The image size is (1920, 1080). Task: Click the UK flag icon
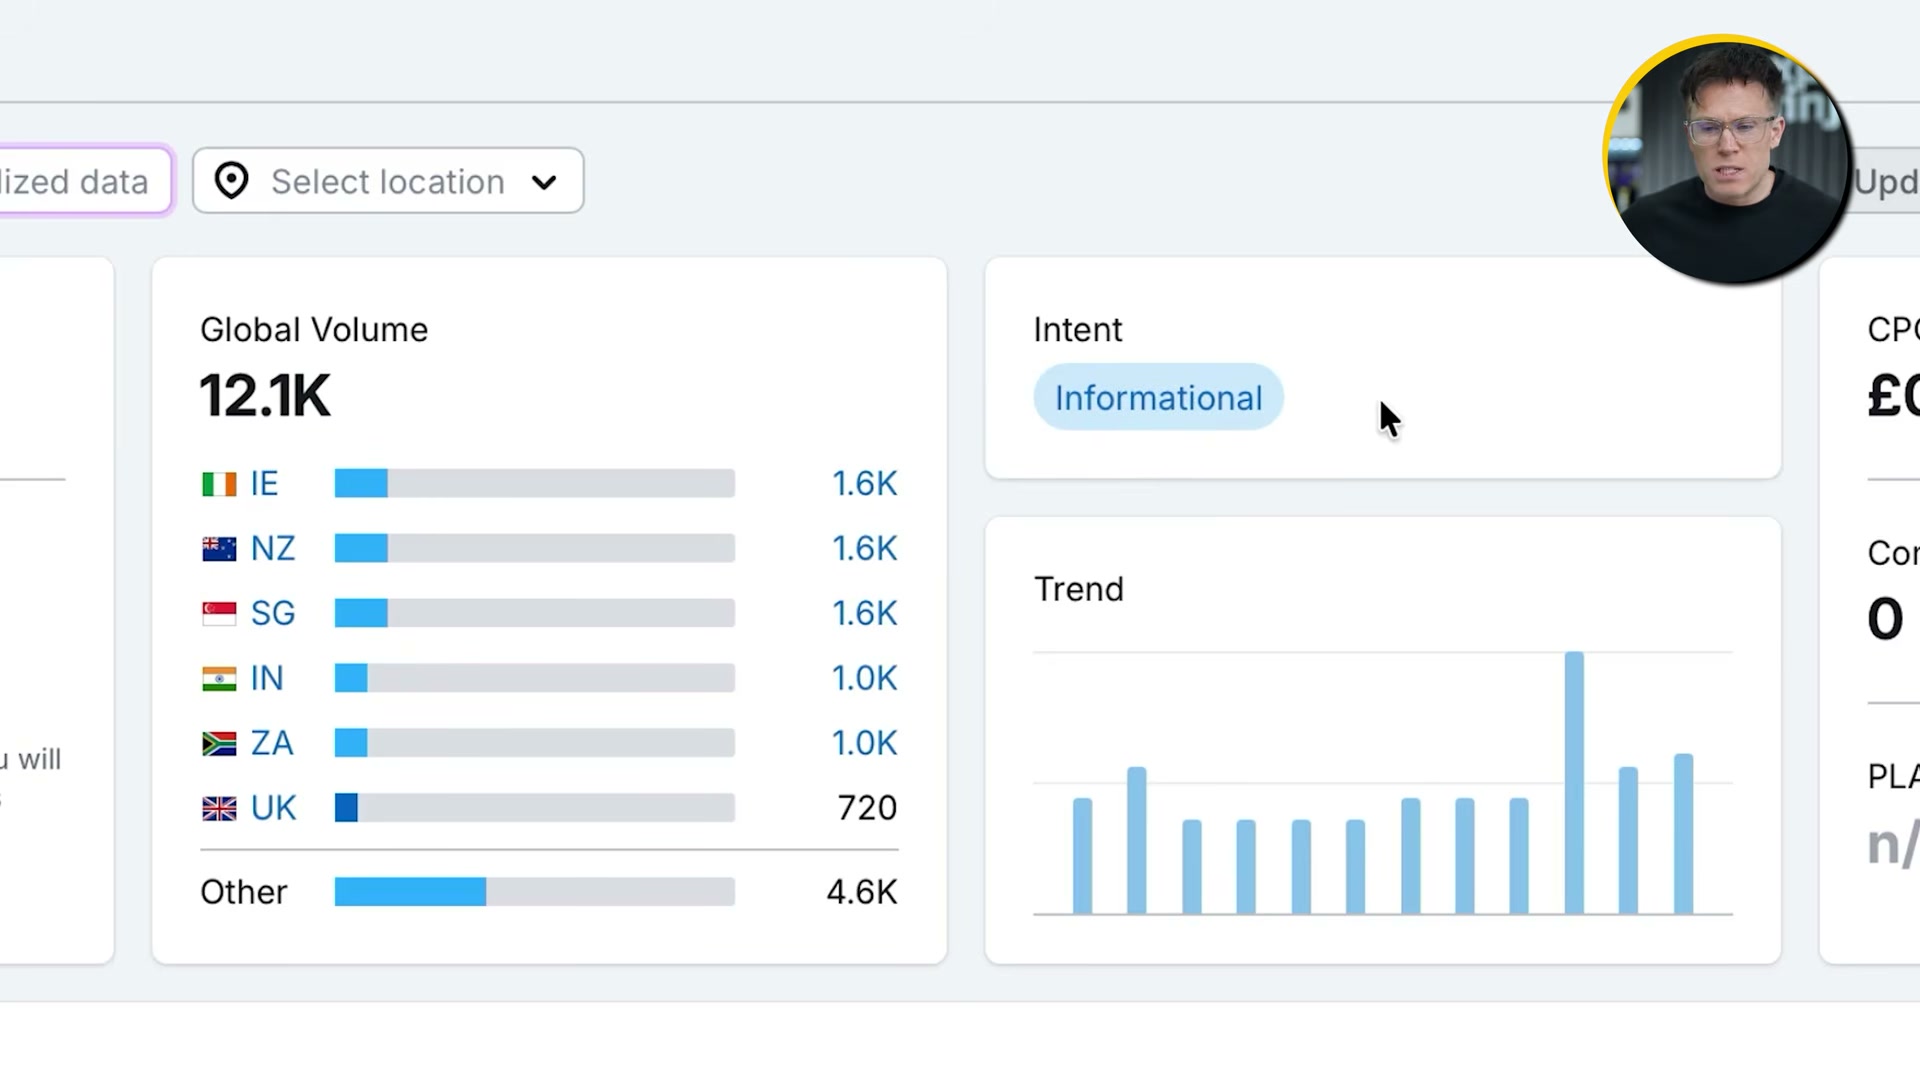pos(218,808)
